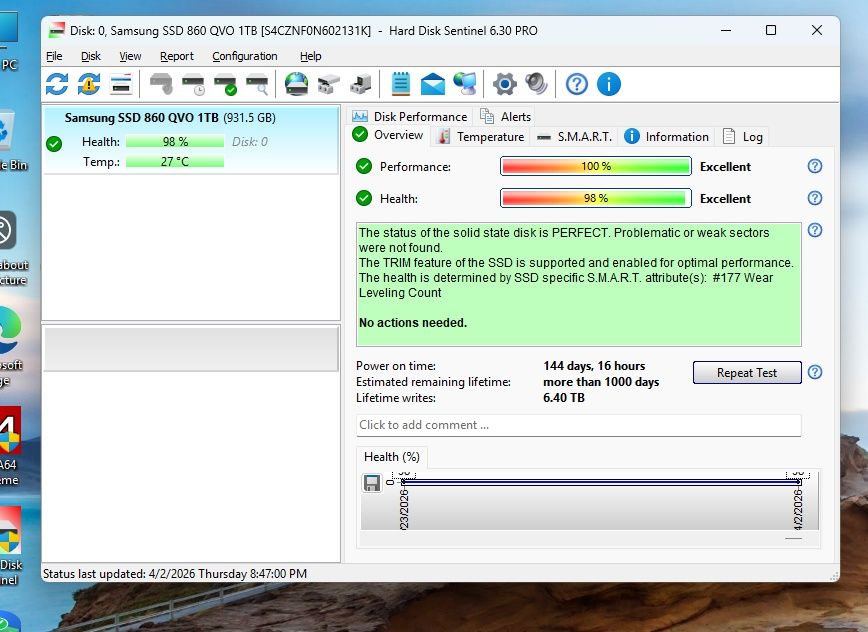Click the 'Status last updated' status bar text

(x=175, y=573)
